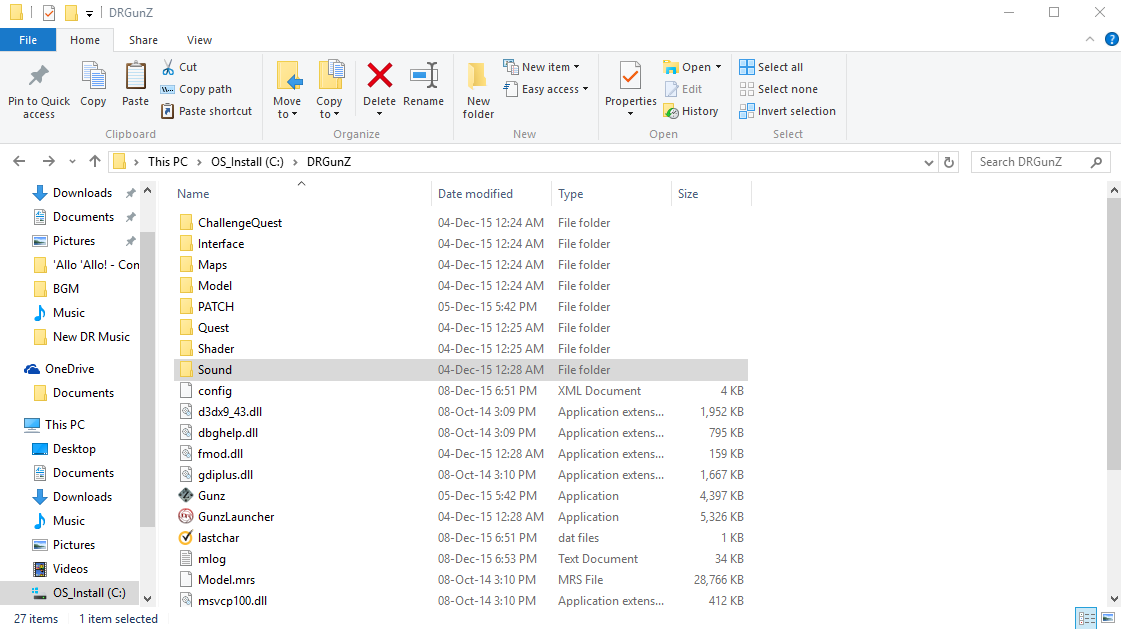Open recent locations dropdown arrow

72,162
